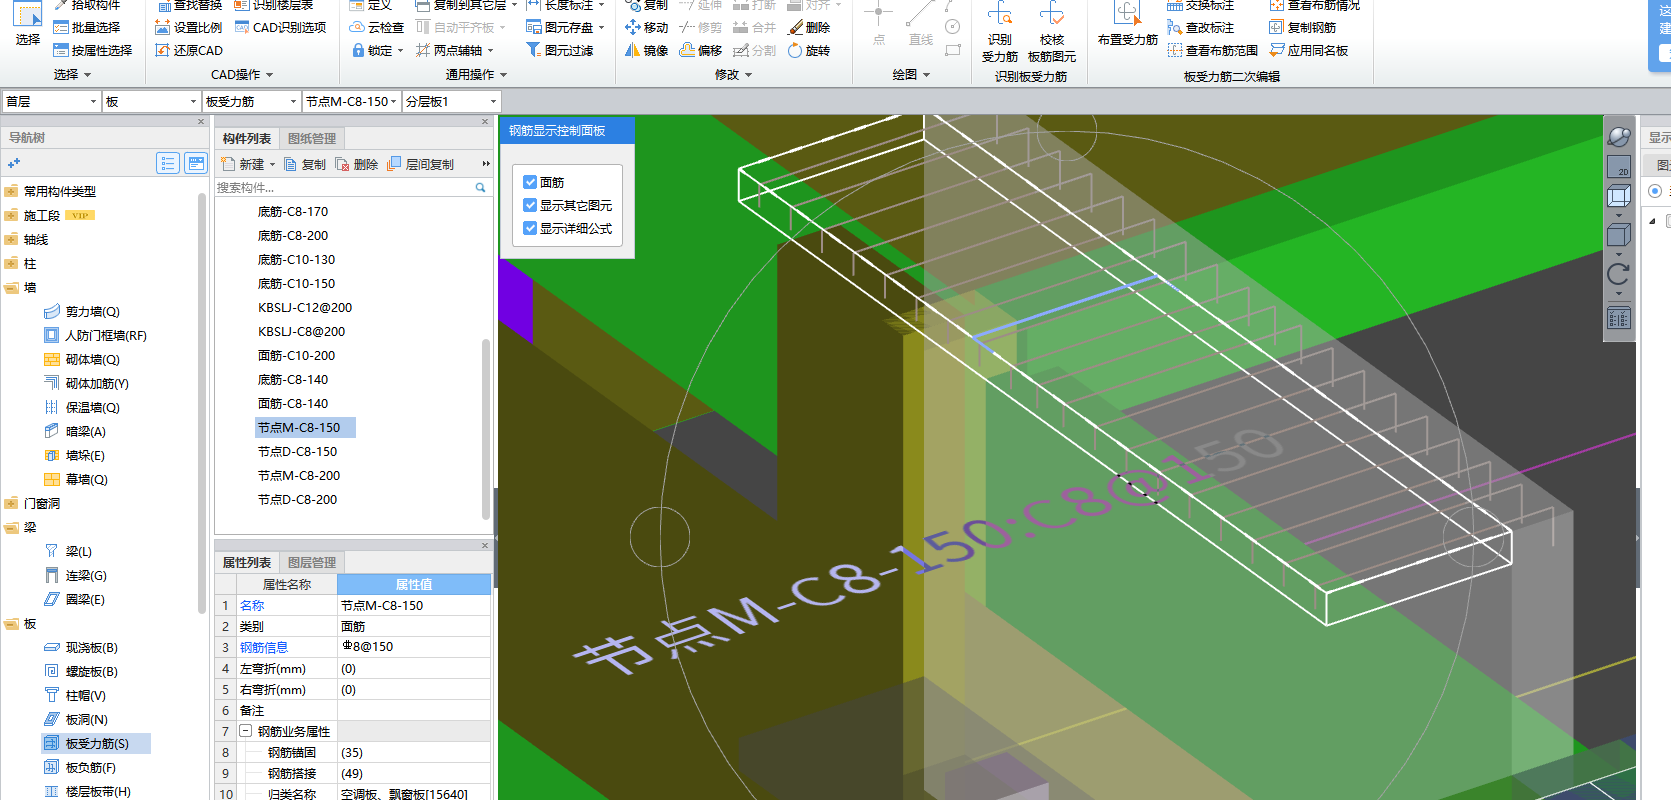Screen dimensions: 1671x800
Task: Expand the 绘图 group dropdown
Action: 926,75
